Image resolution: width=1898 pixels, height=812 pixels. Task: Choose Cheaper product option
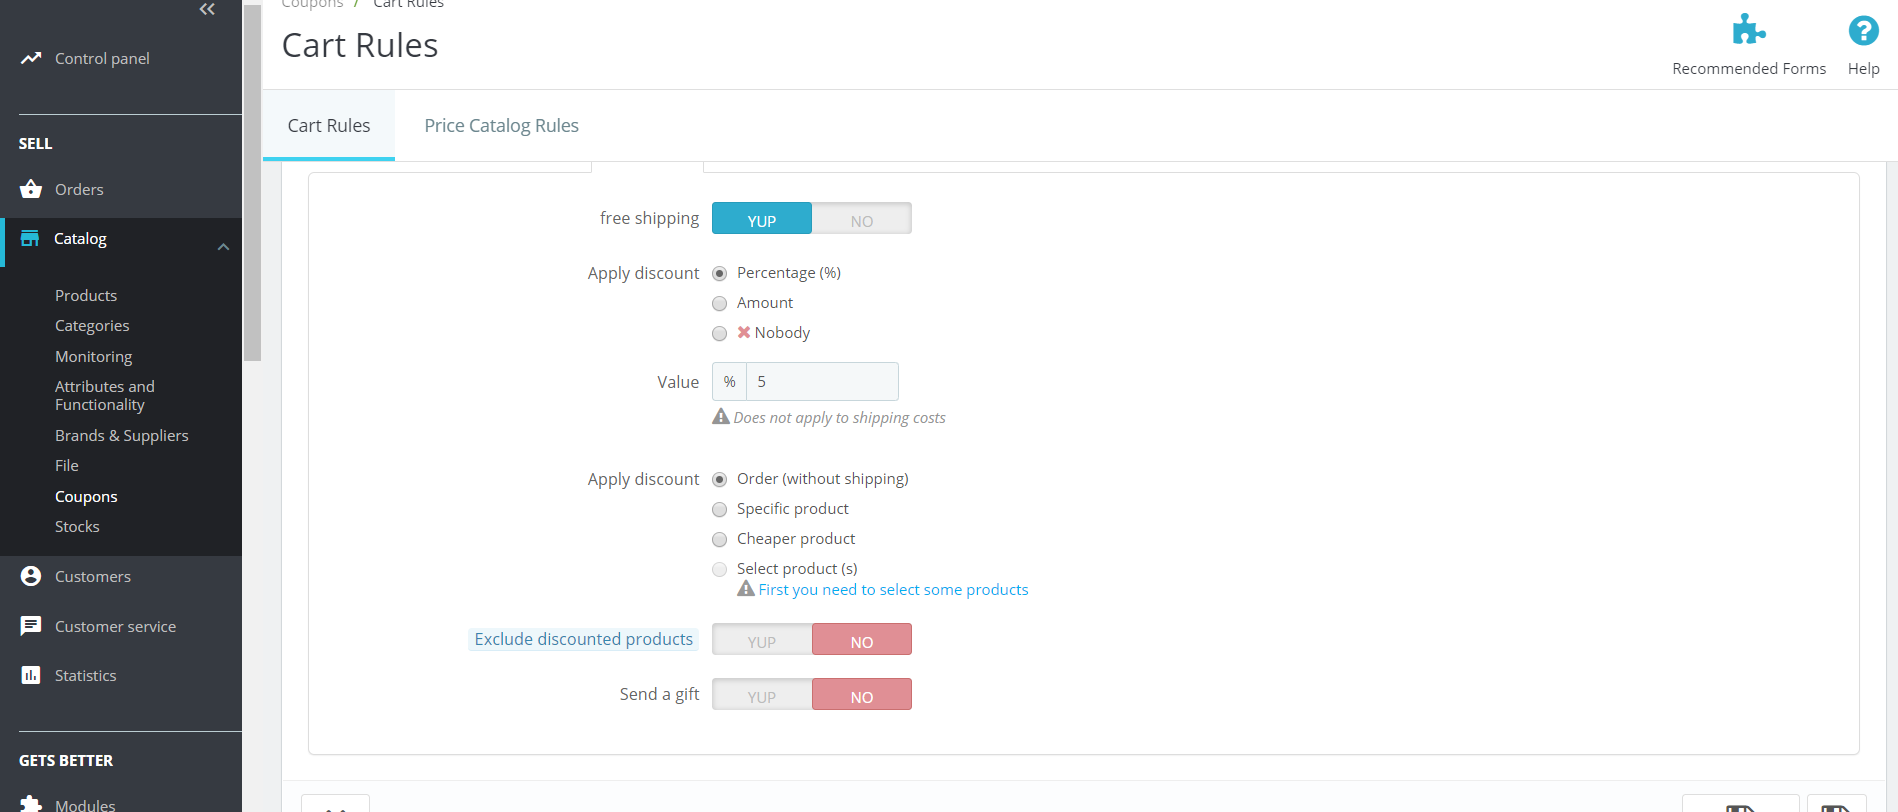pyautogui.click(x=719, y=539)
